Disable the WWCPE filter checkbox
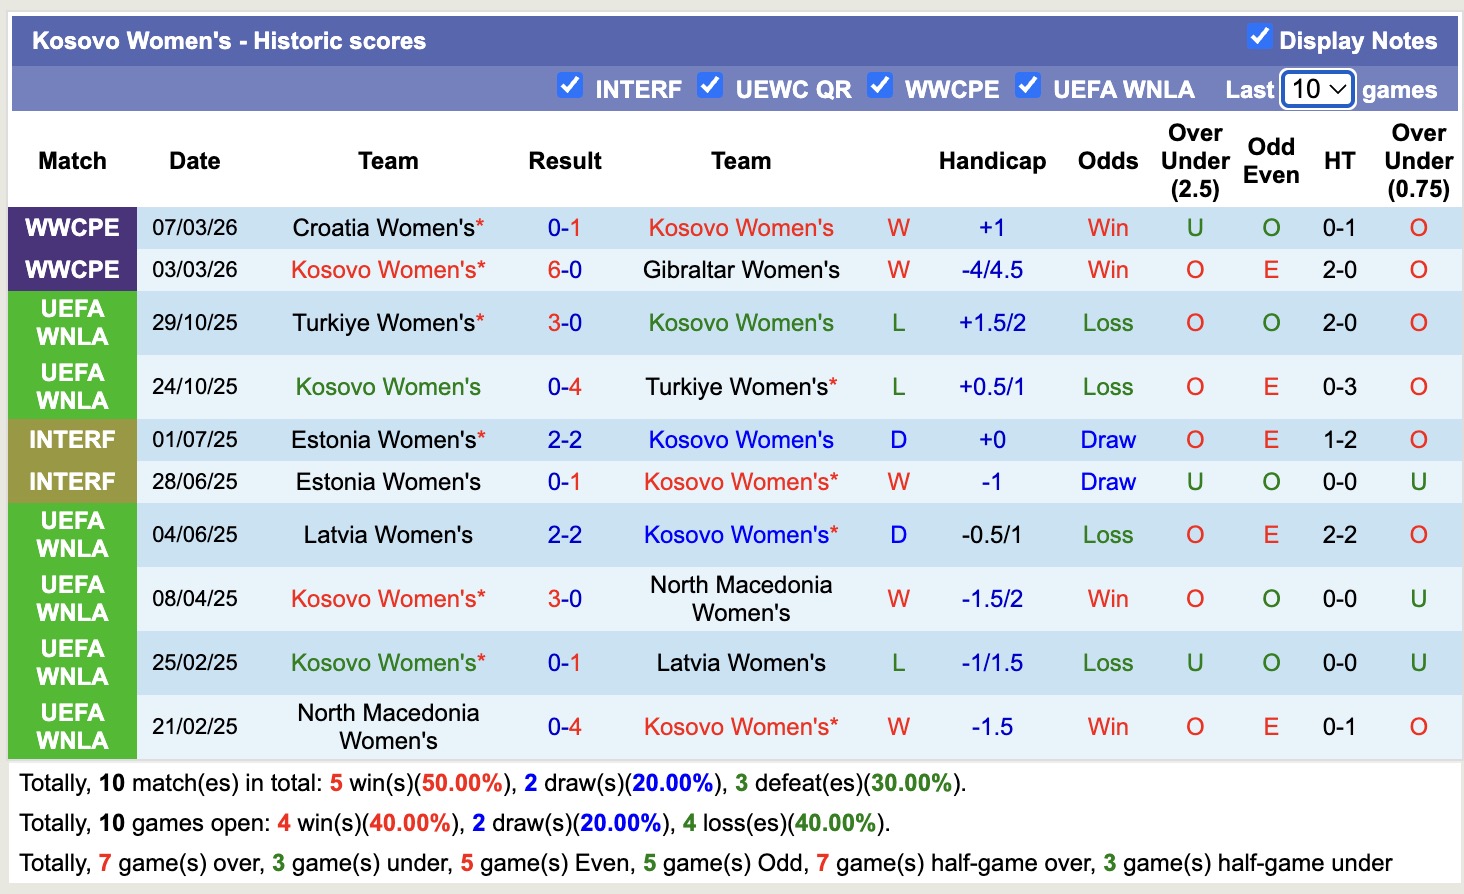Viewport: 1464px width, 894px height. tap(879, 86)
